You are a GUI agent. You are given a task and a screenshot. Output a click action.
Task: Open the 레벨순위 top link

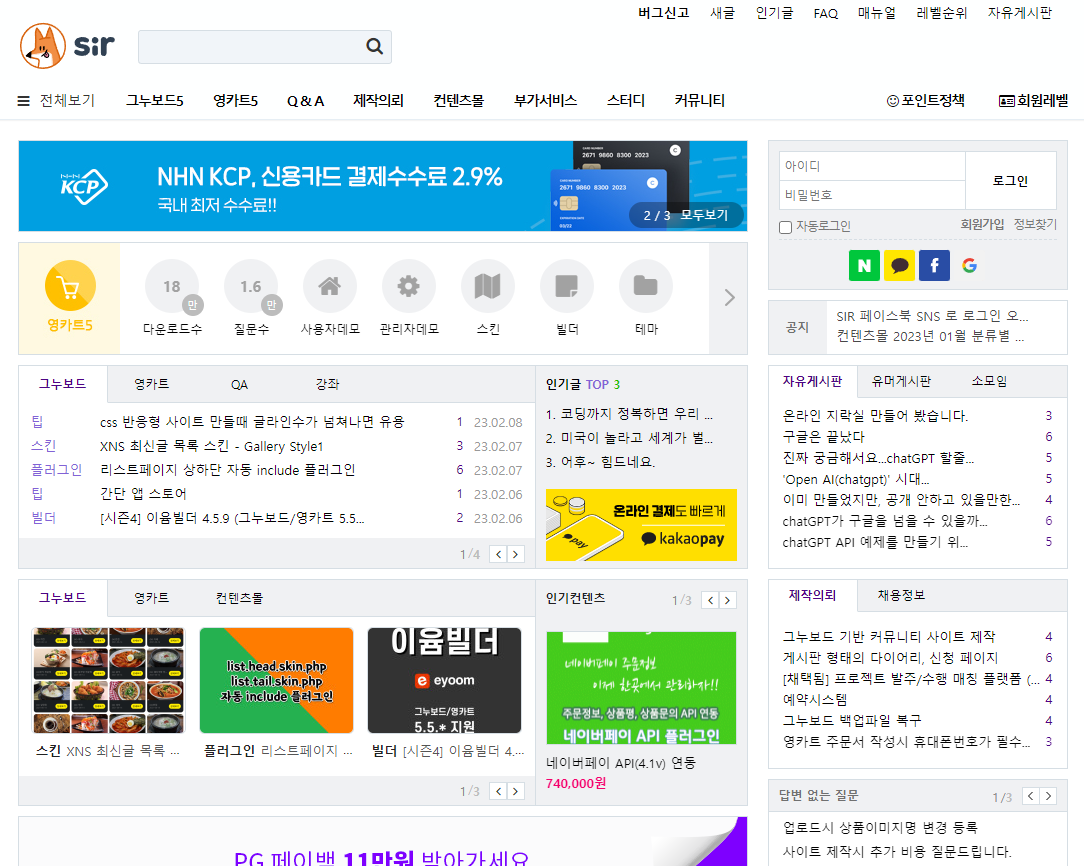pyautogui.click(x=942, y=13)
